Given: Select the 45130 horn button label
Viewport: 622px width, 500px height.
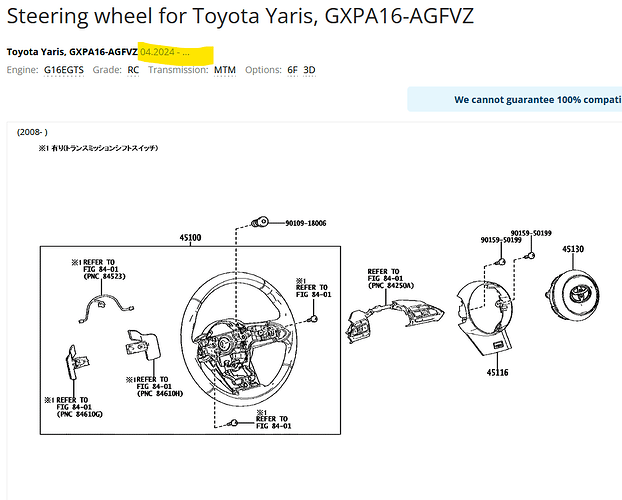Looking at the screenshot, I should click(x=573, y=249).
